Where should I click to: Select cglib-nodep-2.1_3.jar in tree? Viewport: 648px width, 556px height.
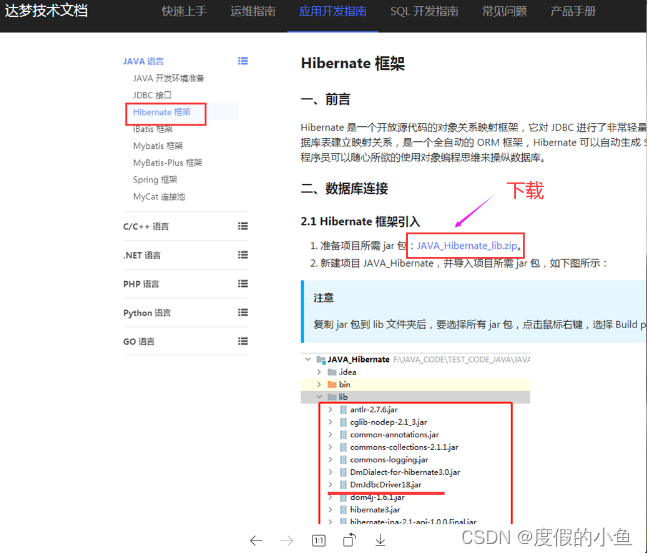pos(388,422)
